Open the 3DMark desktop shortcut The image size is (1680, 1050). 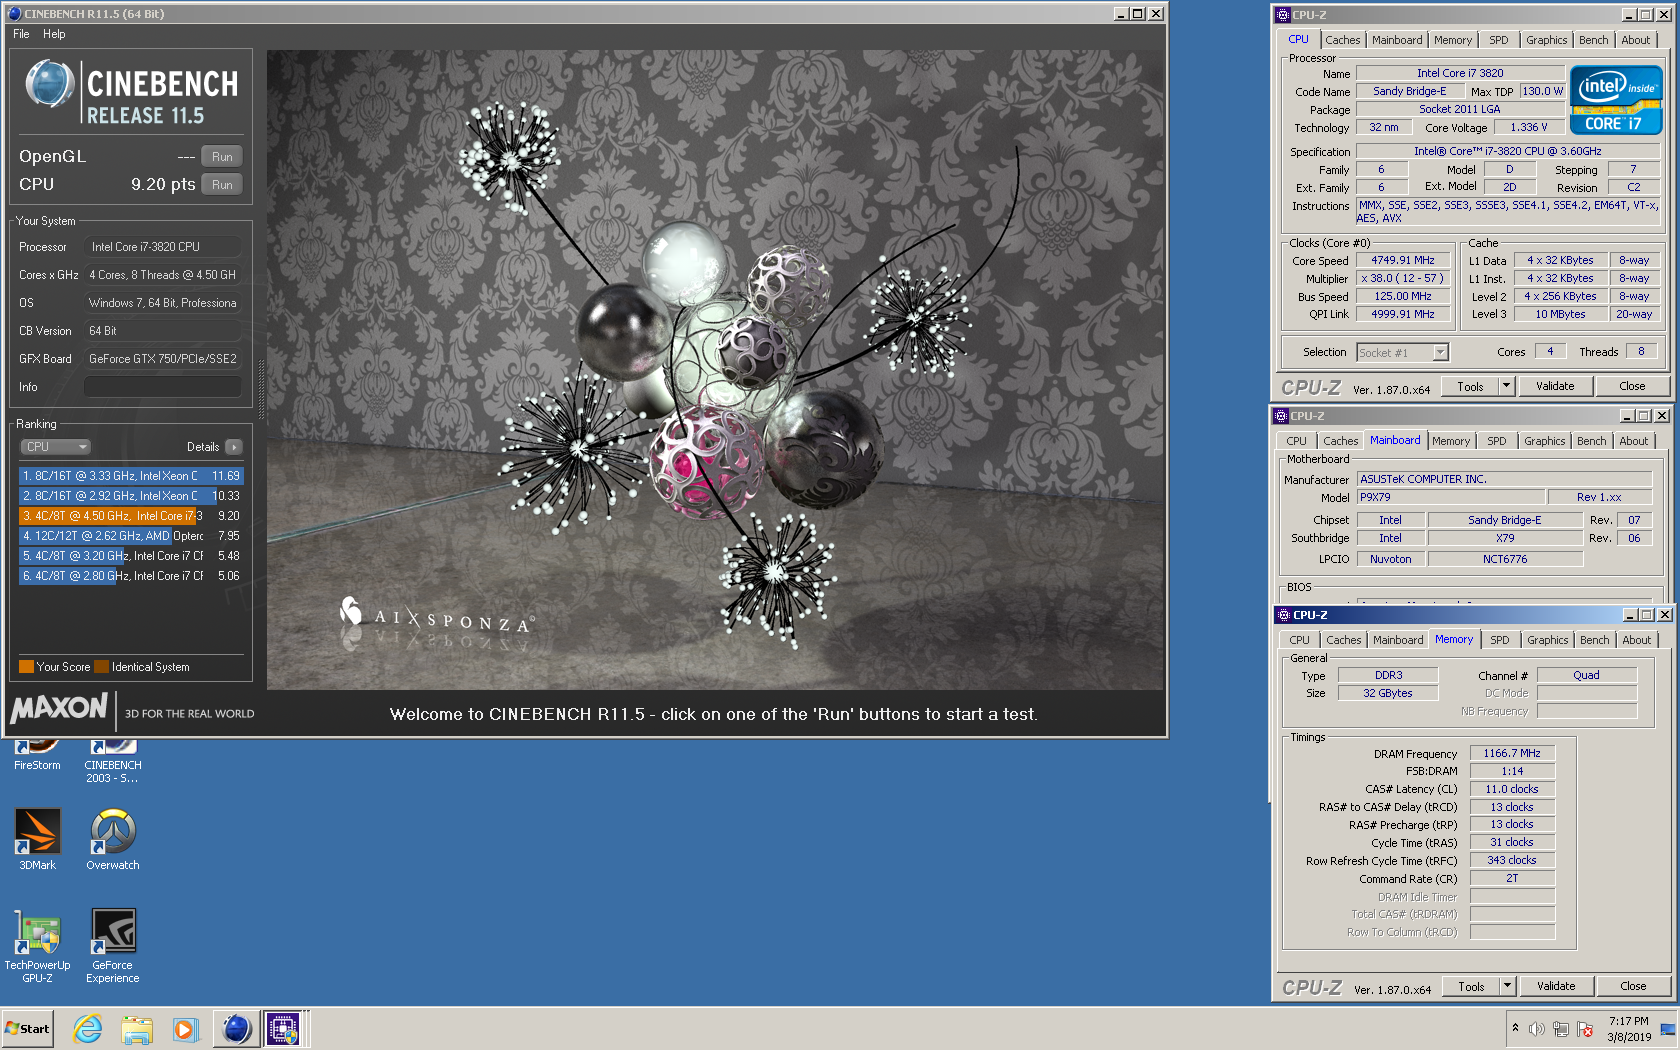[37, 840]
